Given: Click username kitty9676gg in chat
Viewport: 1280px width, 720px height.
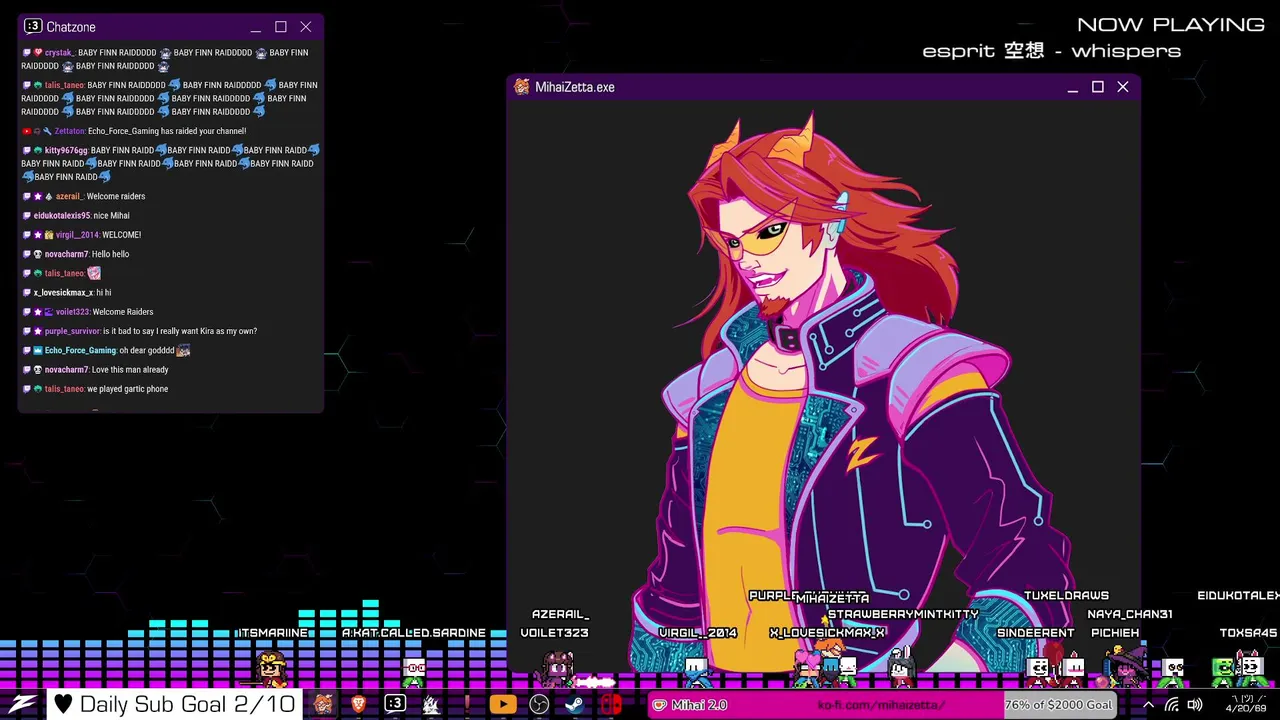Looking at the screenshot, I should [66, 150].
